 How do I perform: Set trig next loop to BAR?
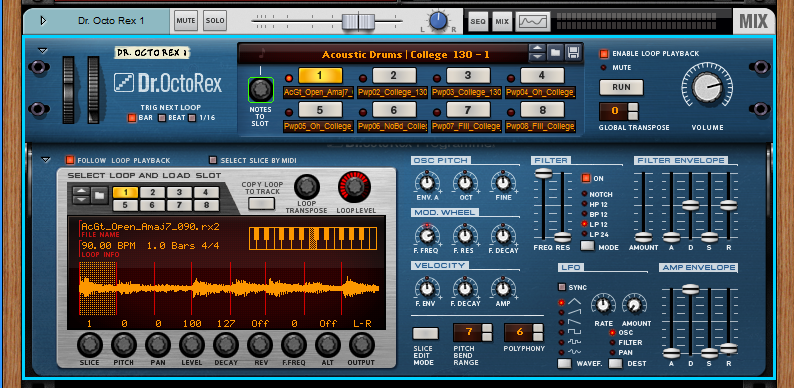coord(132,118)
